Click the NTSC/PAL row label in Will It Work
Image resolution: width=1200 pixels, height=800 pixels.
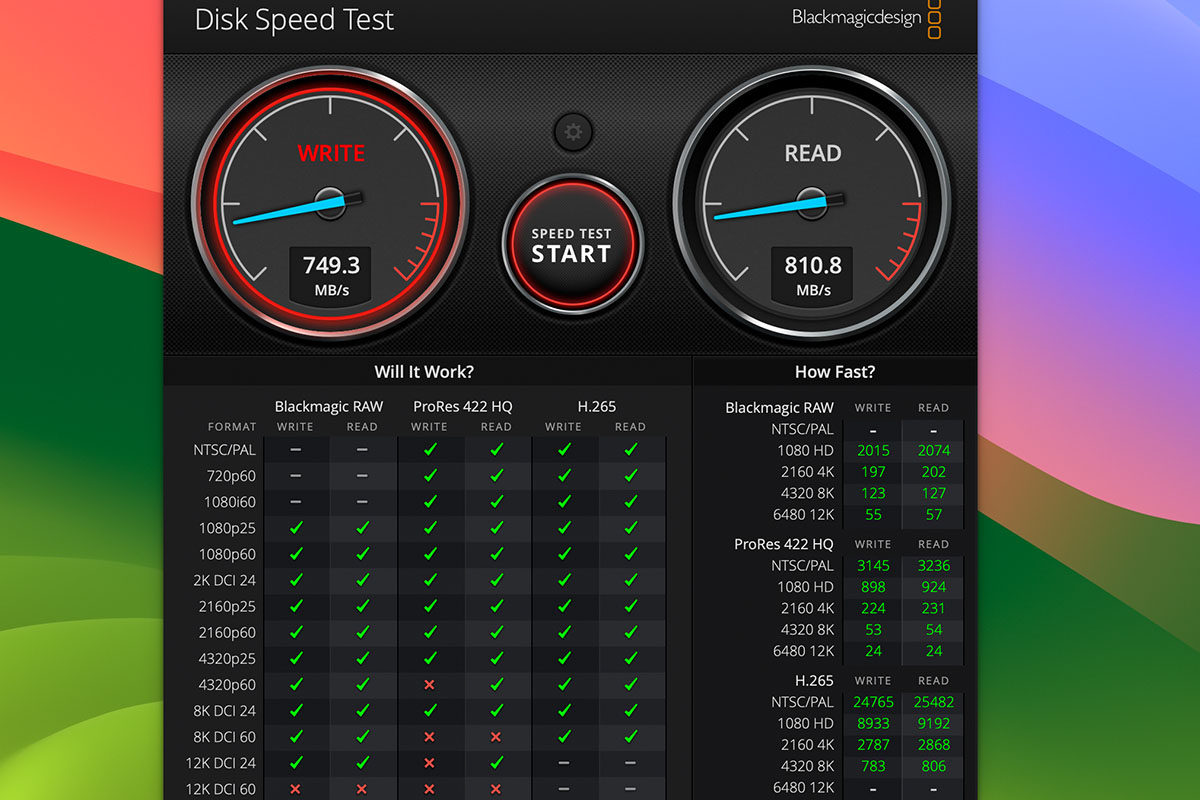(x=225, y=450)
